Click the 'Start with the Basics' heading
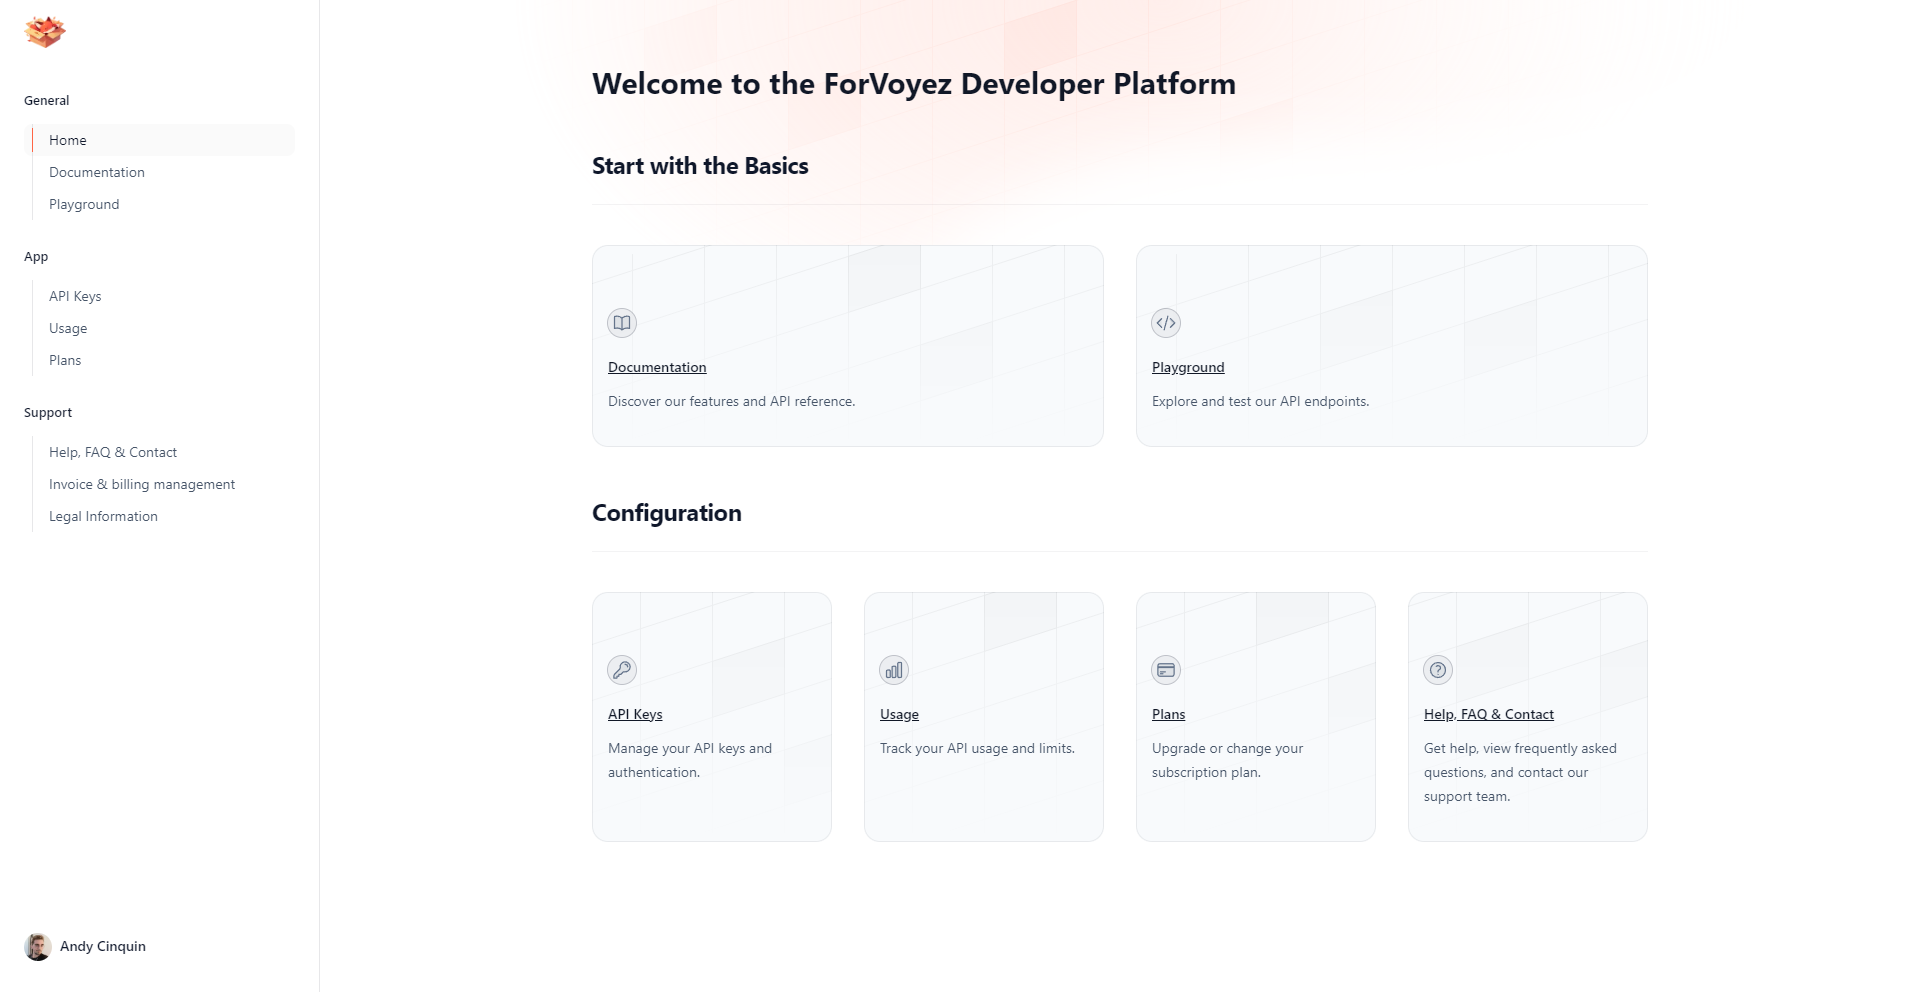Image resolution: width=1919 pixels, height=992 pixels. pyautogui.click(x=700, y=166)
